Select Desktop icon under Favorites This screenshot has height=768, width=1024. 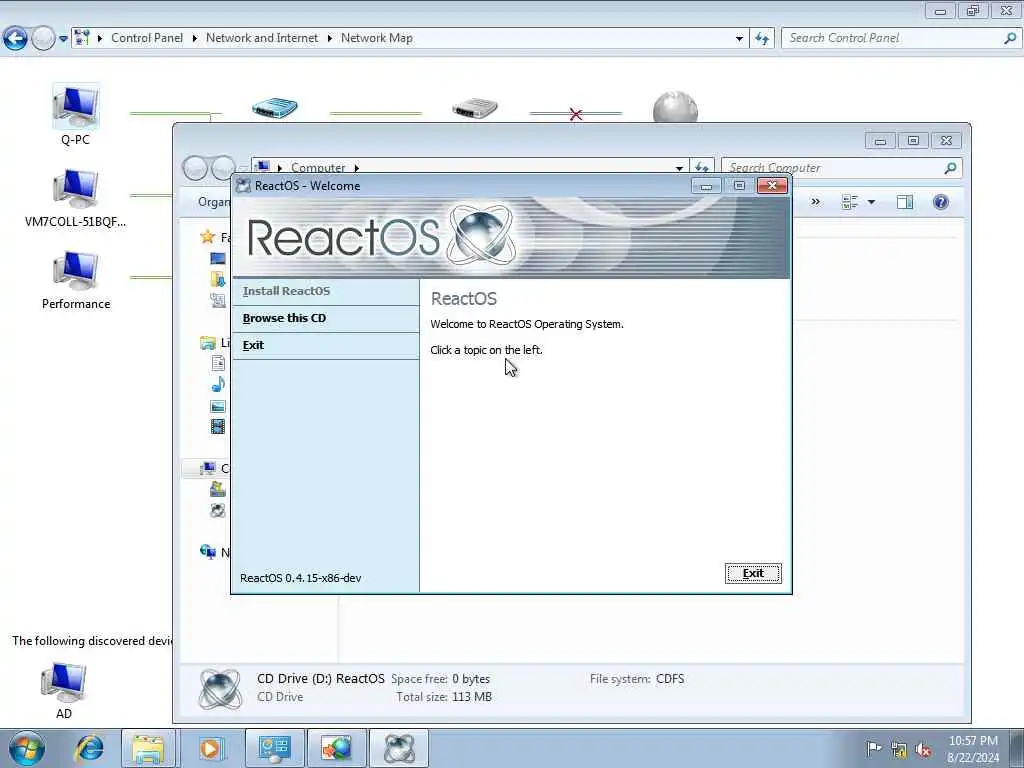click(217, 258)
